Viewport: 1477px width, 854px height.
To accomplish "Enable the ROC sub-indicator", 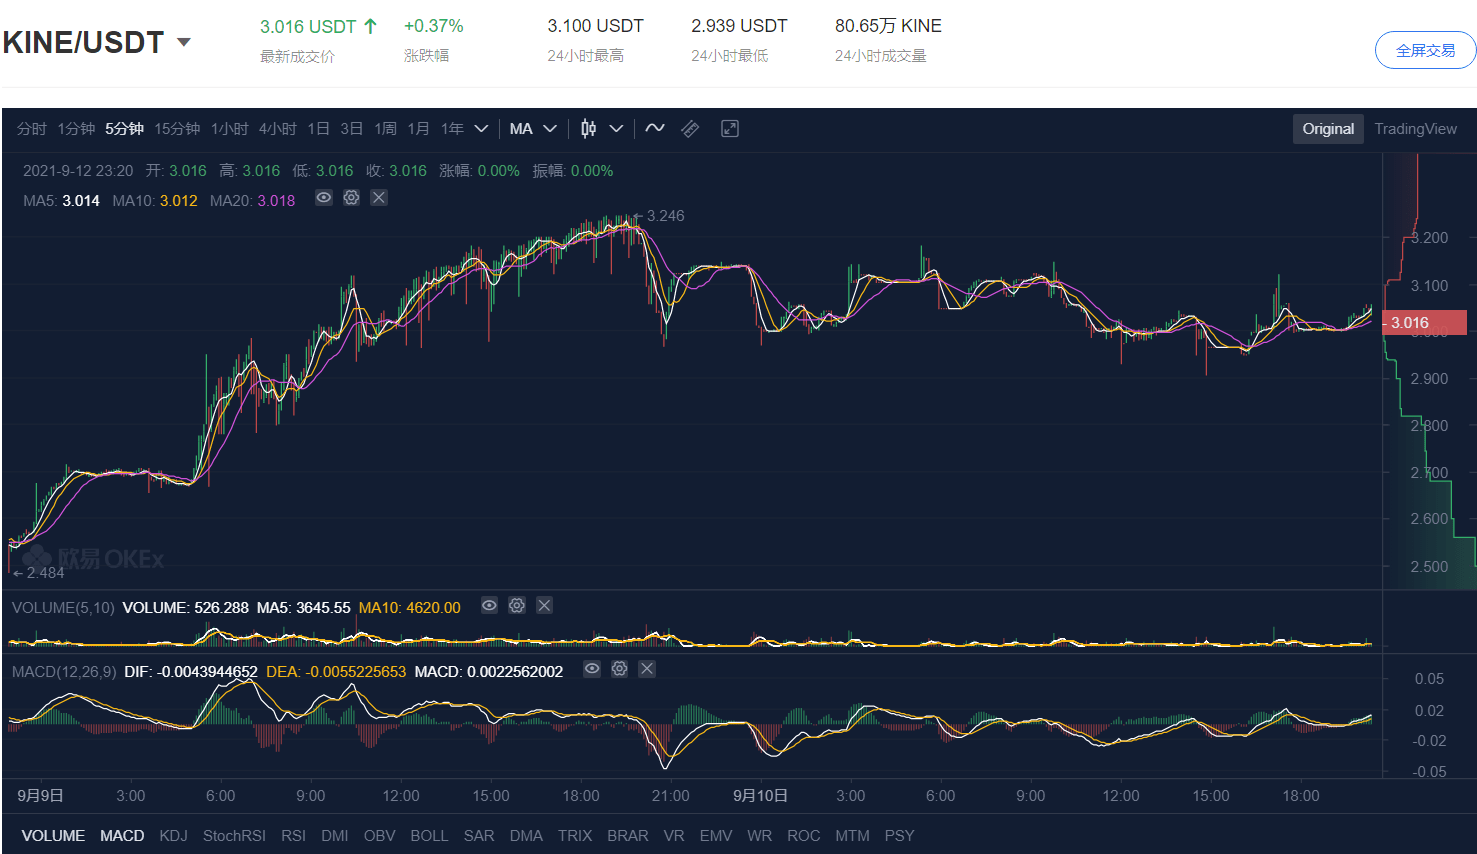I will 803,836.
